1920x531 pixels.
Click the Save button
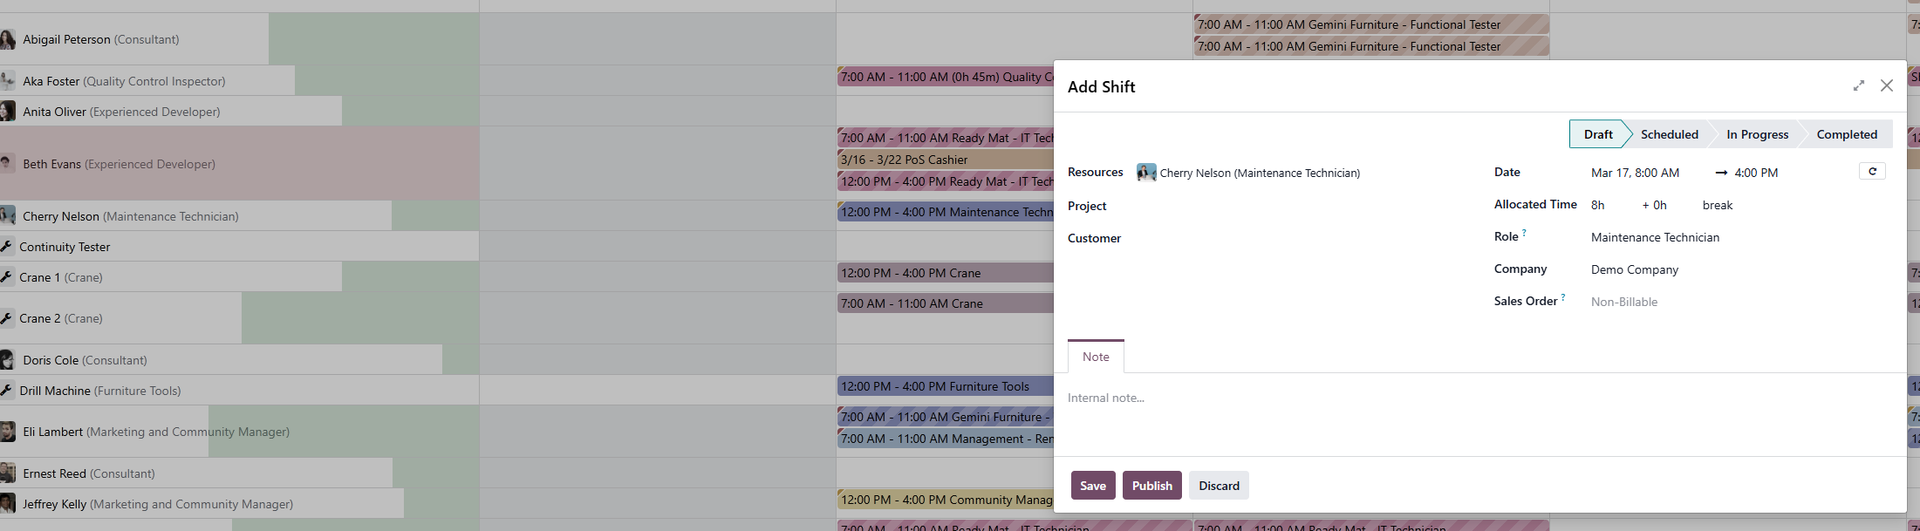[1092, 486]
